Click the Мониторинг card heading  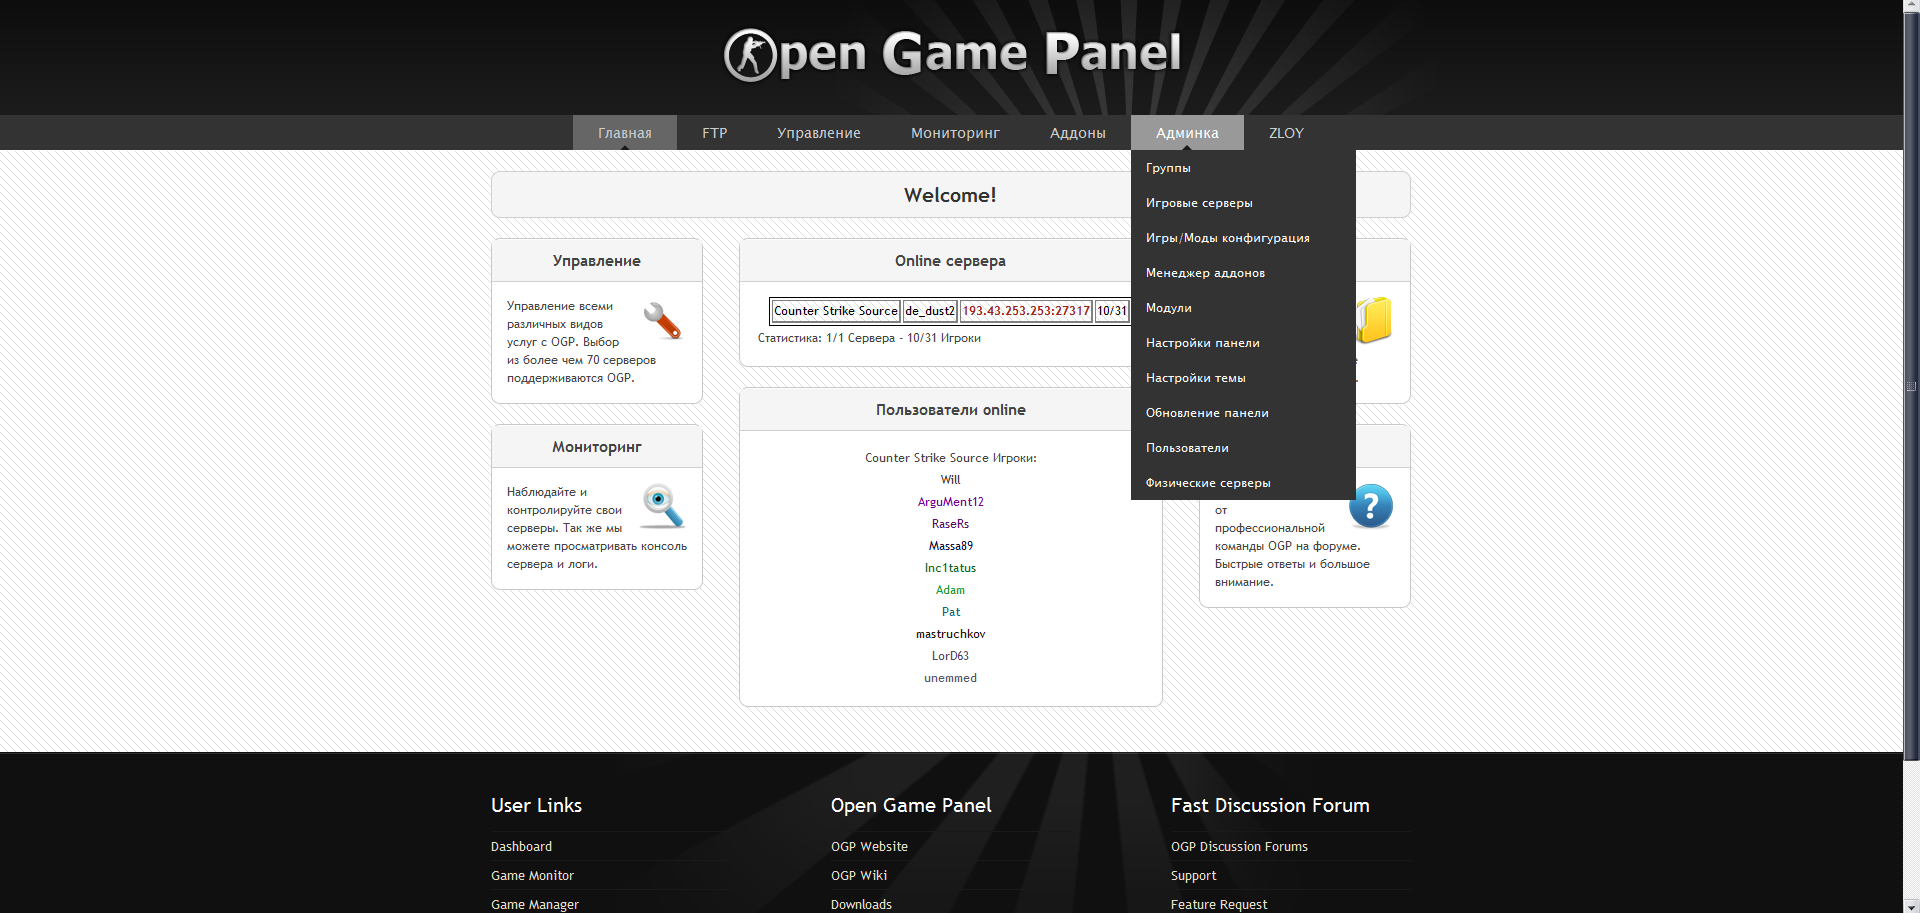[x=597, y=447]
